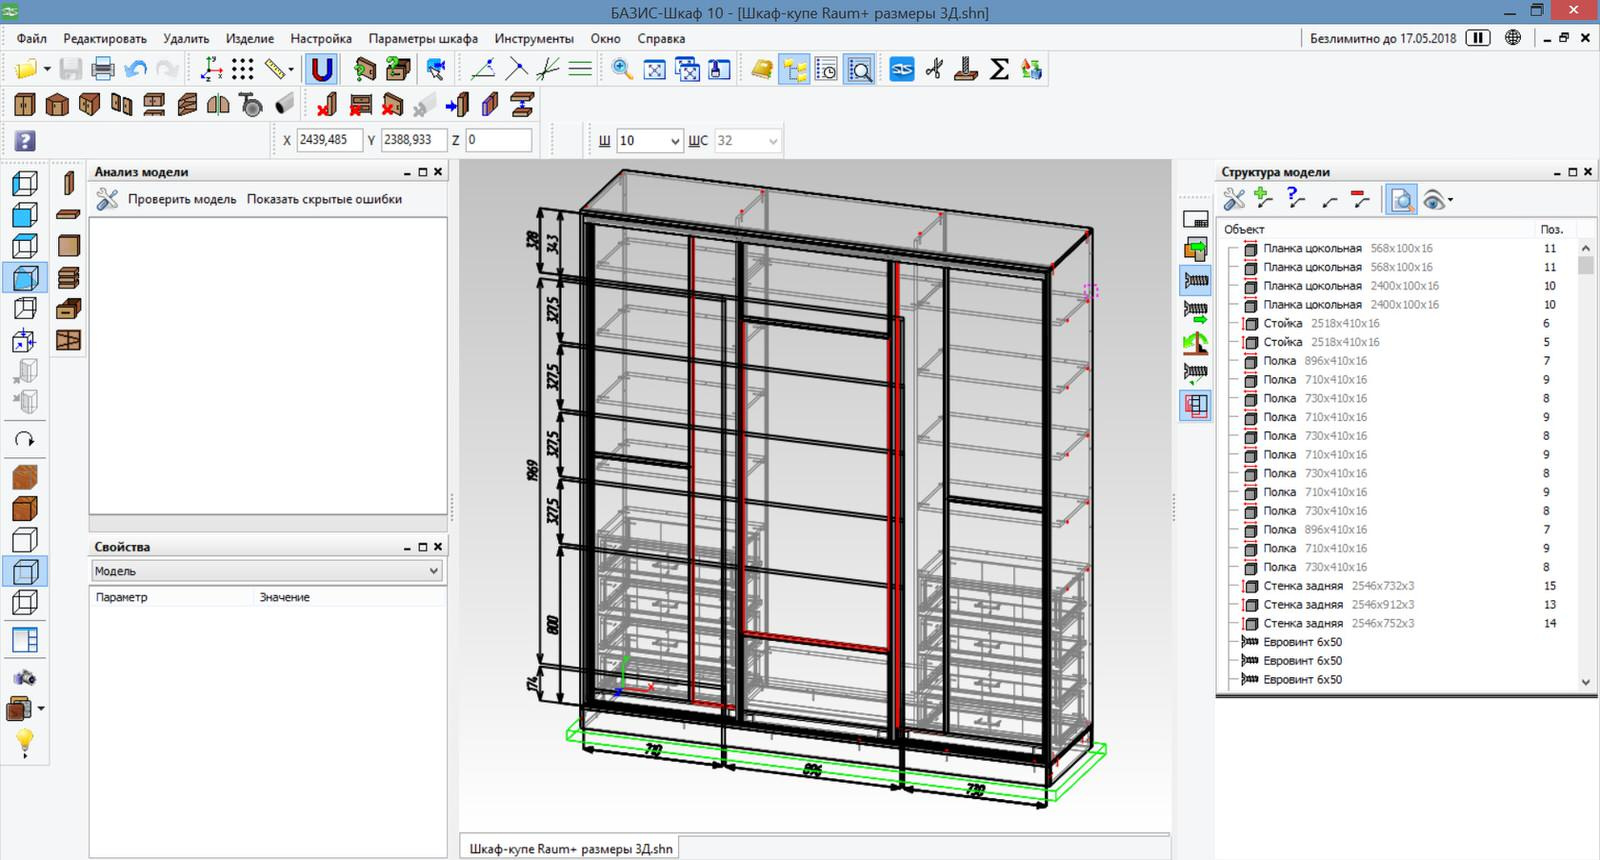Screen dimensions: 1600x860
Task: Open the Ш width dropdown
Action: [x=675, y=141]
